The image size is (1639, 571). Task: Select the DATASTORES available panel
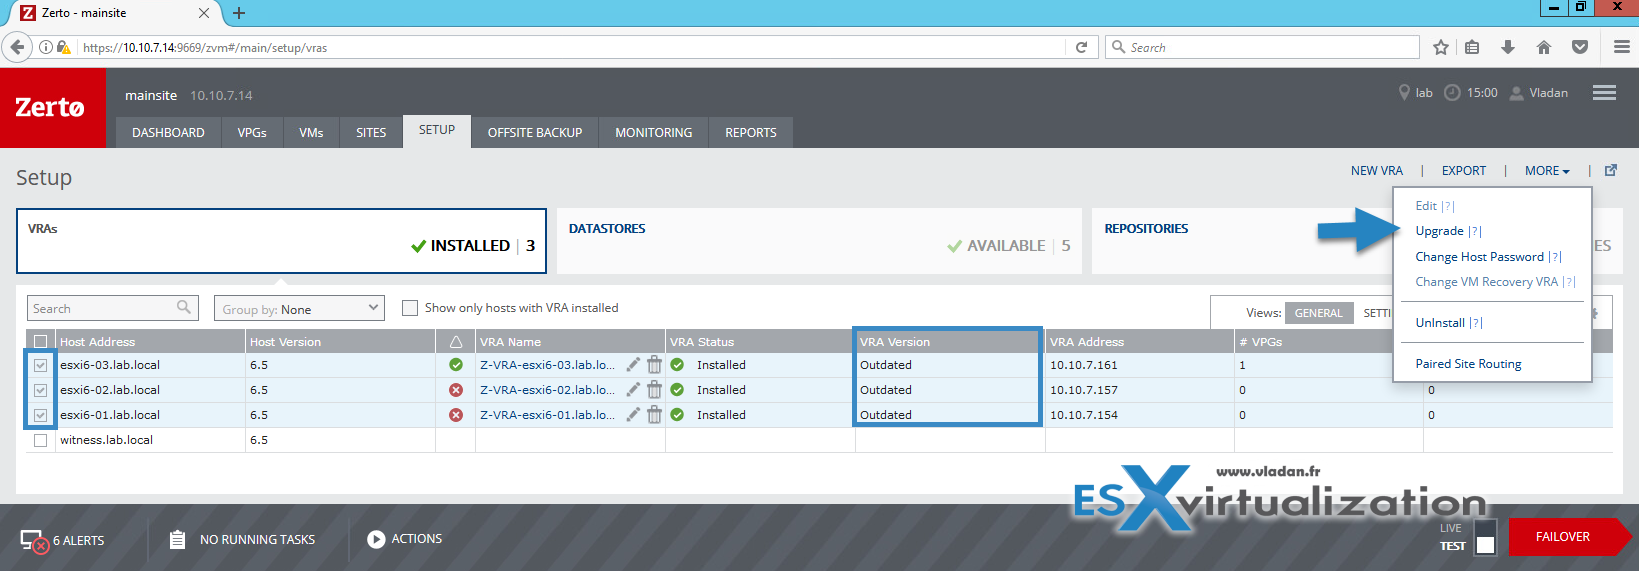tap(819, 241)
